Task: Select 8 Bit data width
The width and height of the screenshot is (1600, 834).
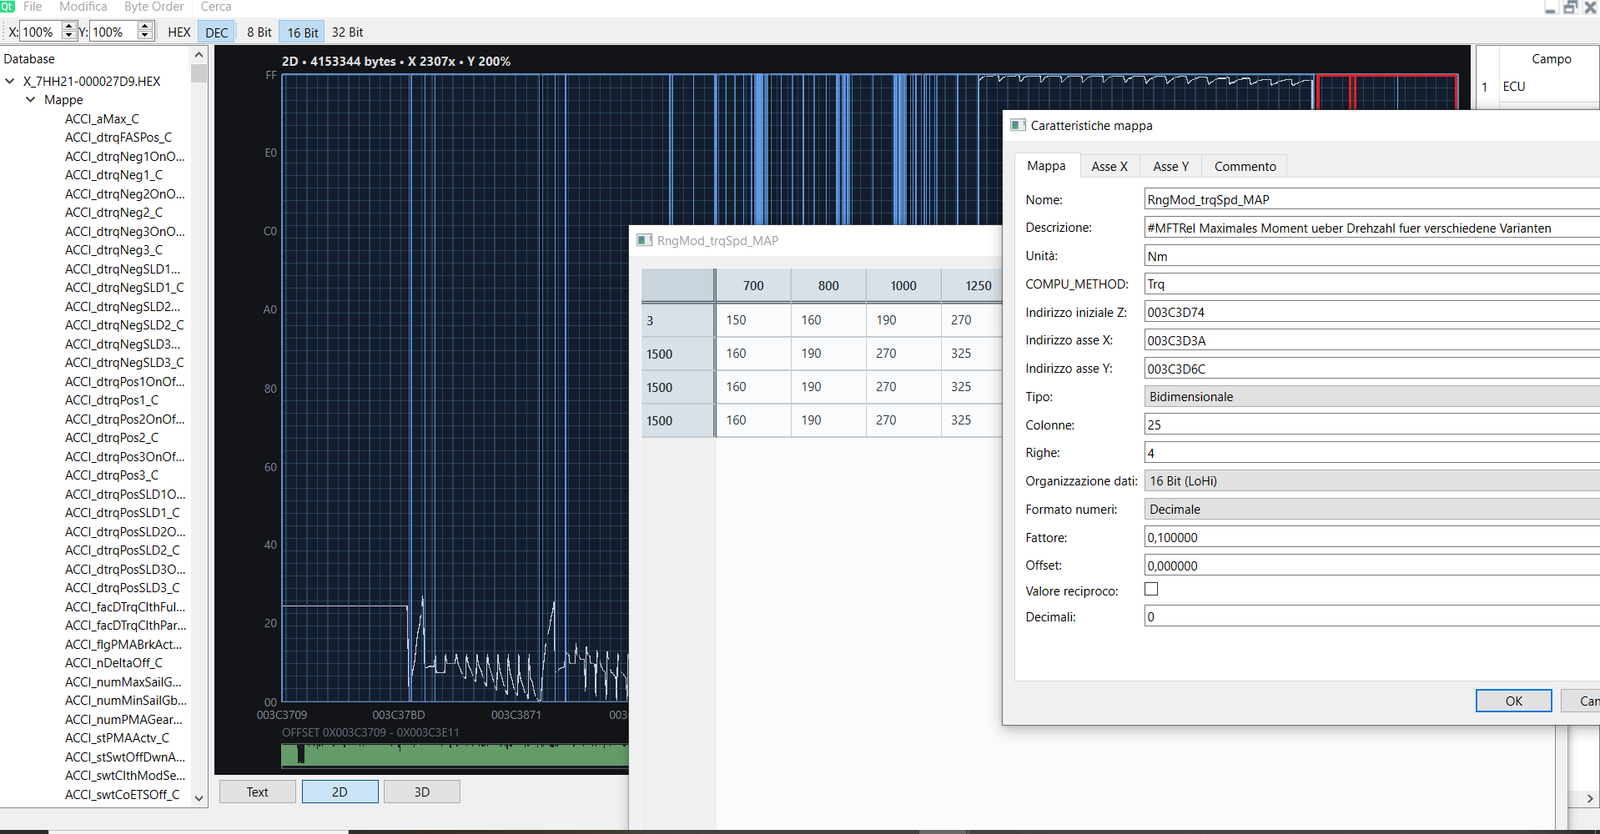Action: click(x=259, y=32)
